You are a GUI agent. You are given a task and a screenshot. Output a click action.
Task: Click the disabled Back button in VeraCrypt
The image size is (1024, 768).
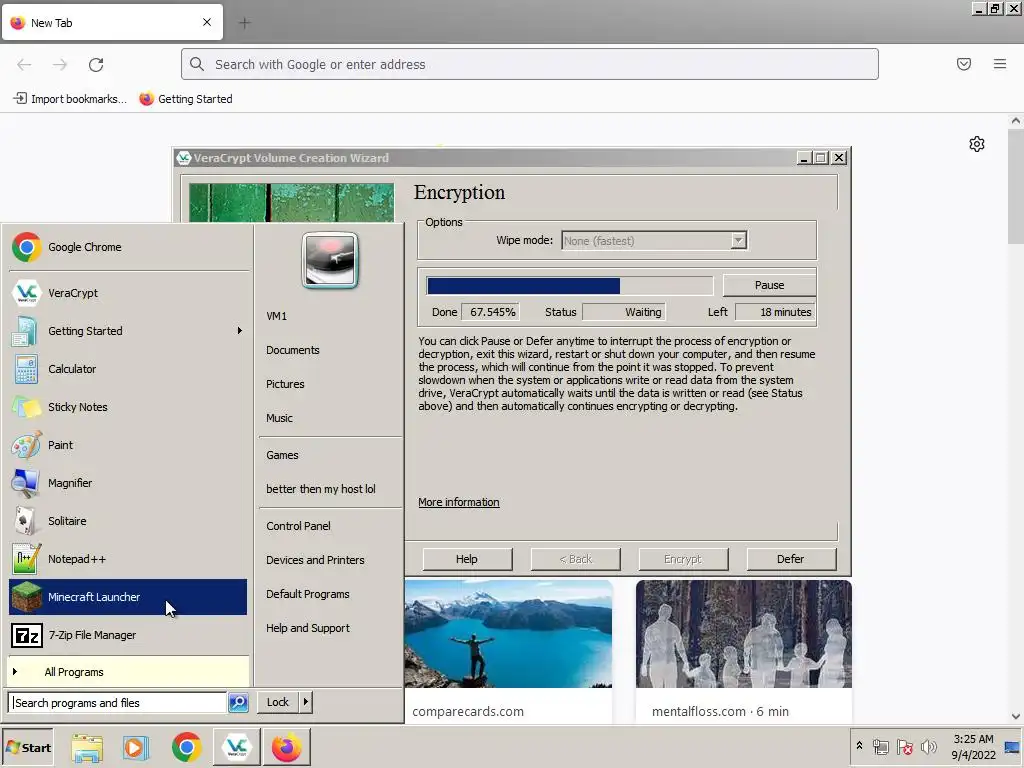(575, 559)
